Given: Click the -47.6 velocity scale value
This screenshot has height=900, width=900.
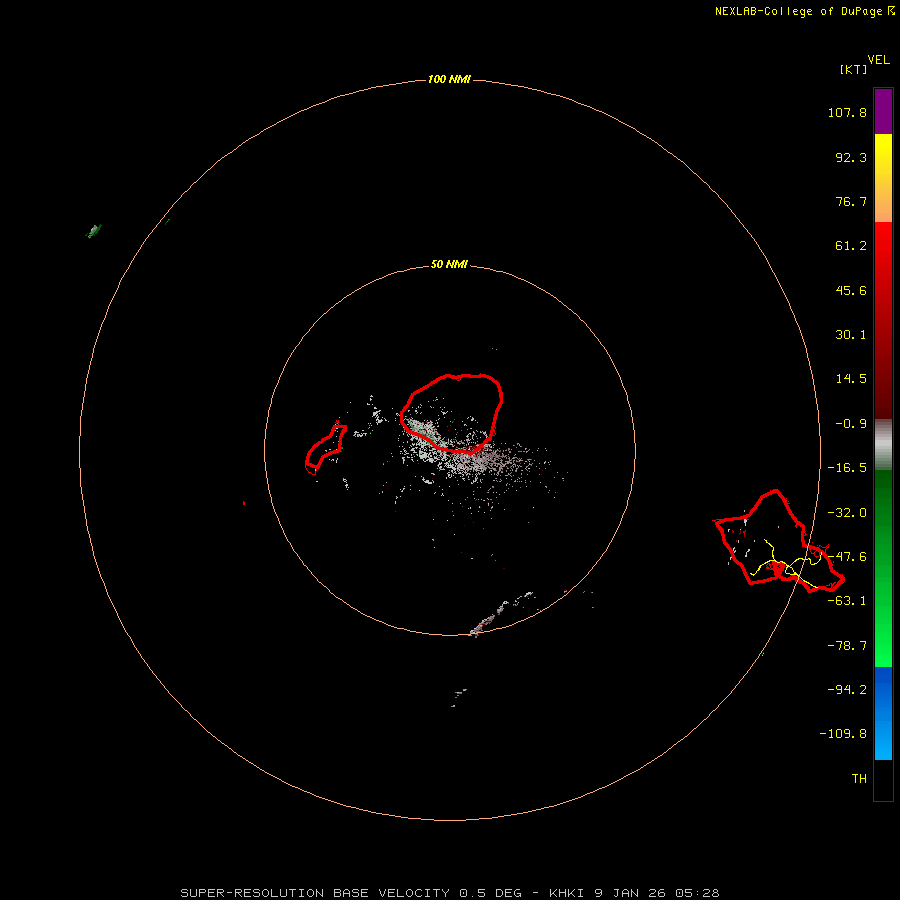Looking at the screenshot, I should [x=847, y=557].
